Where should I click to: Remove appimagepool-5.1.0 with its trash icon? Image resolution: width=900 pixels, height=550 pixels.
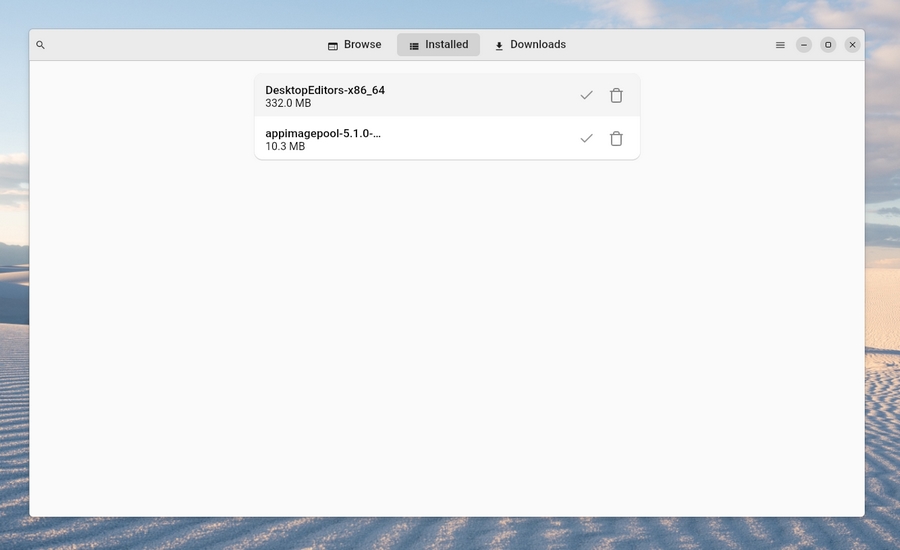616,138
